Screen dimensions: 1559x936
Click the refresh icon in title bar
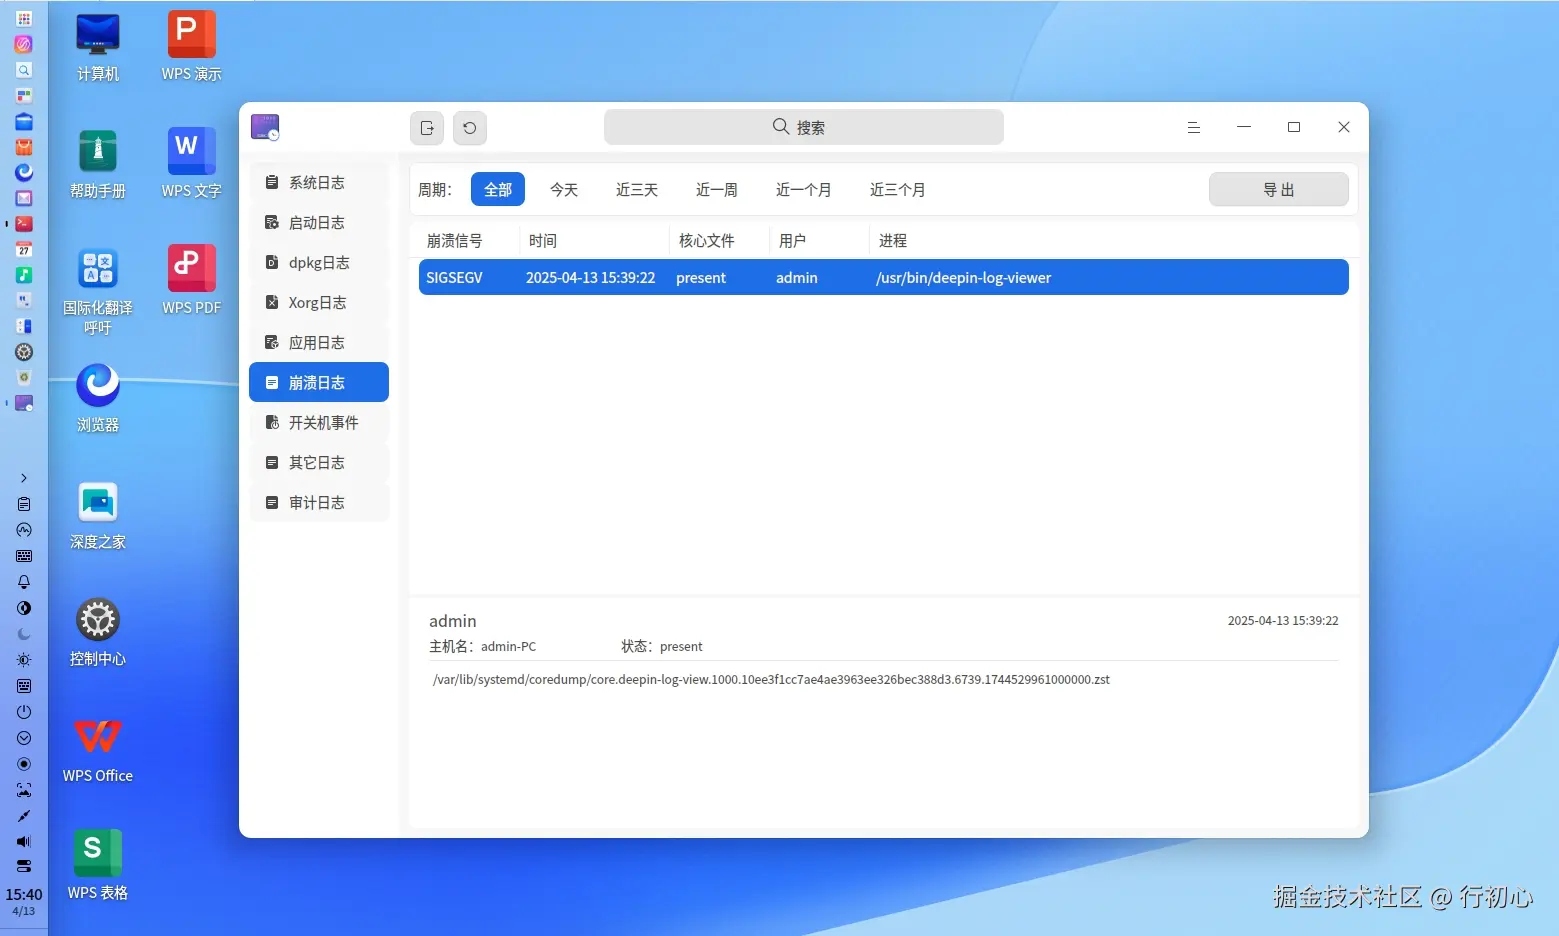pyautogui.click(x=469, y=128)
